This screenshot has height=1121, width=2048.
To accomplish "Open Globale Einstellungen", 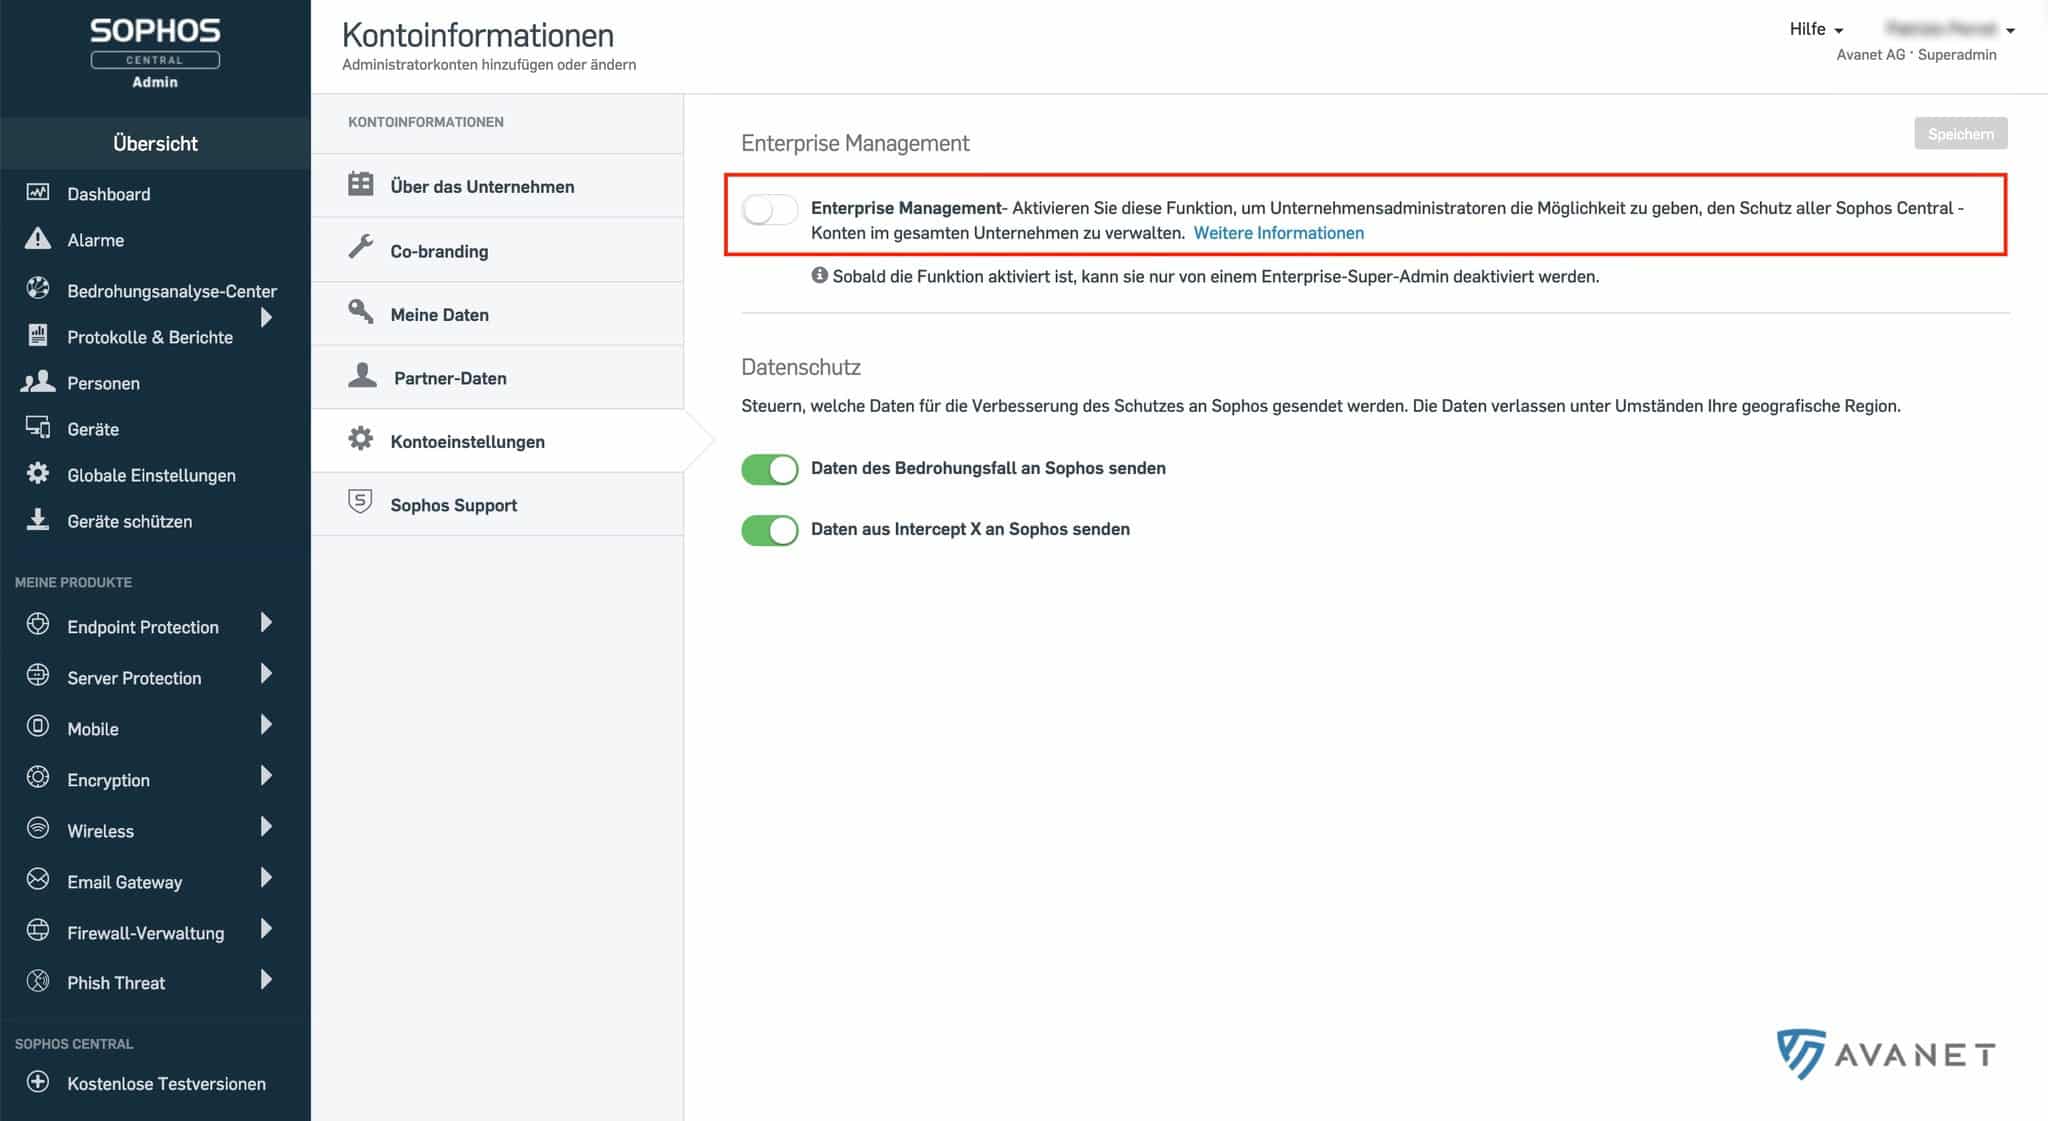I will coord(151,475).
